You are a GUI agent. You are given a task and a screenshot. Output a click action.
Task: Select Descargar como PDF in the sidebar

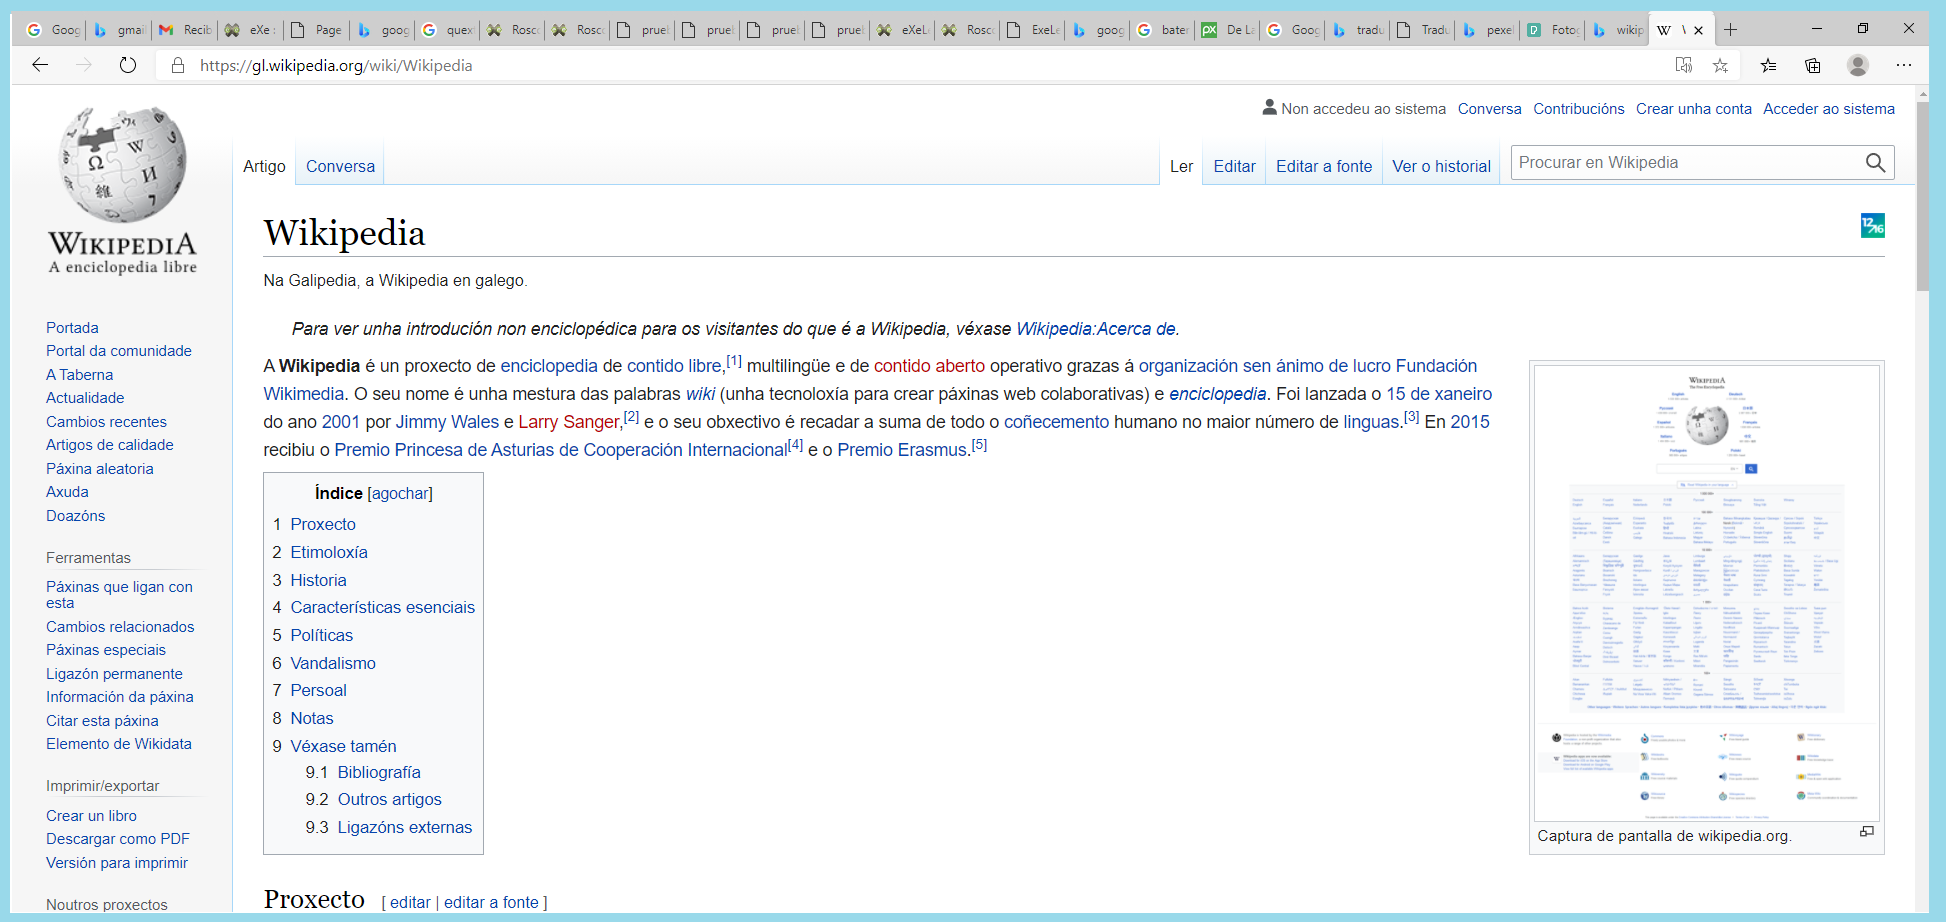click(x=117, y=838)
